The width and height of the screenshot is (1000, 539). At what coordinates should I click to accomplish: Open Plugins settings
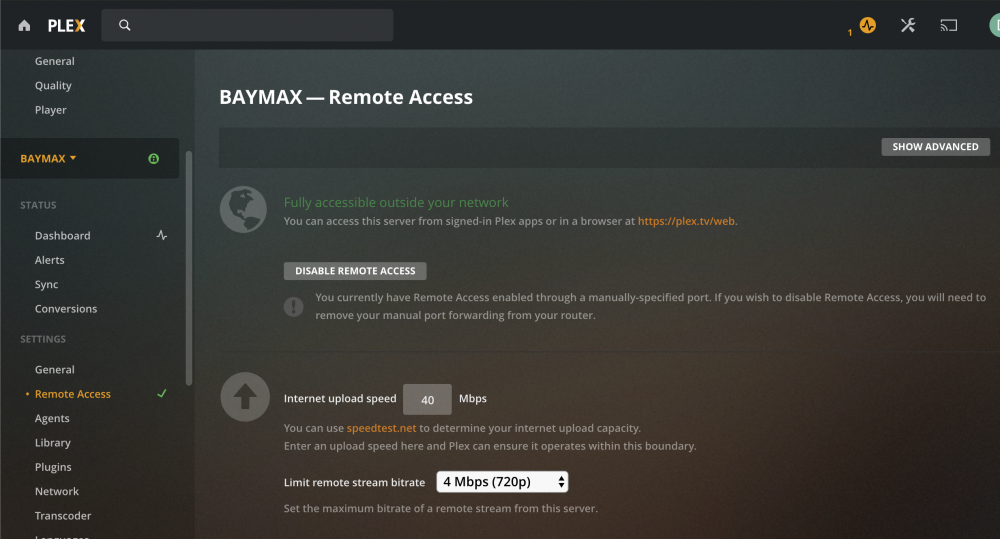point(53,467)
